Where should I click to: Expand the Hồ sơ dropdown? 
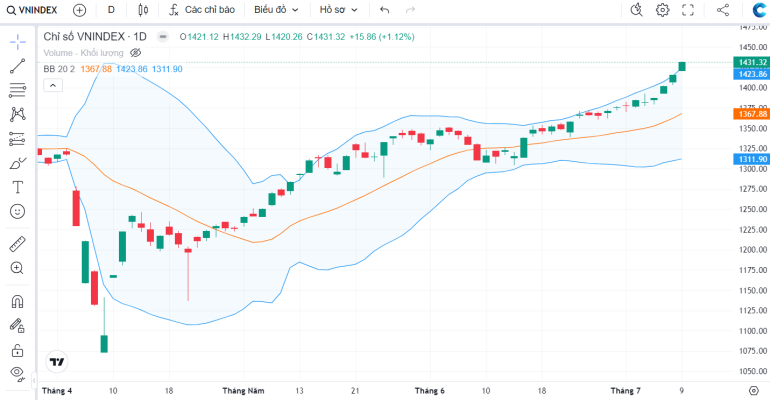[x=338, y=10]
